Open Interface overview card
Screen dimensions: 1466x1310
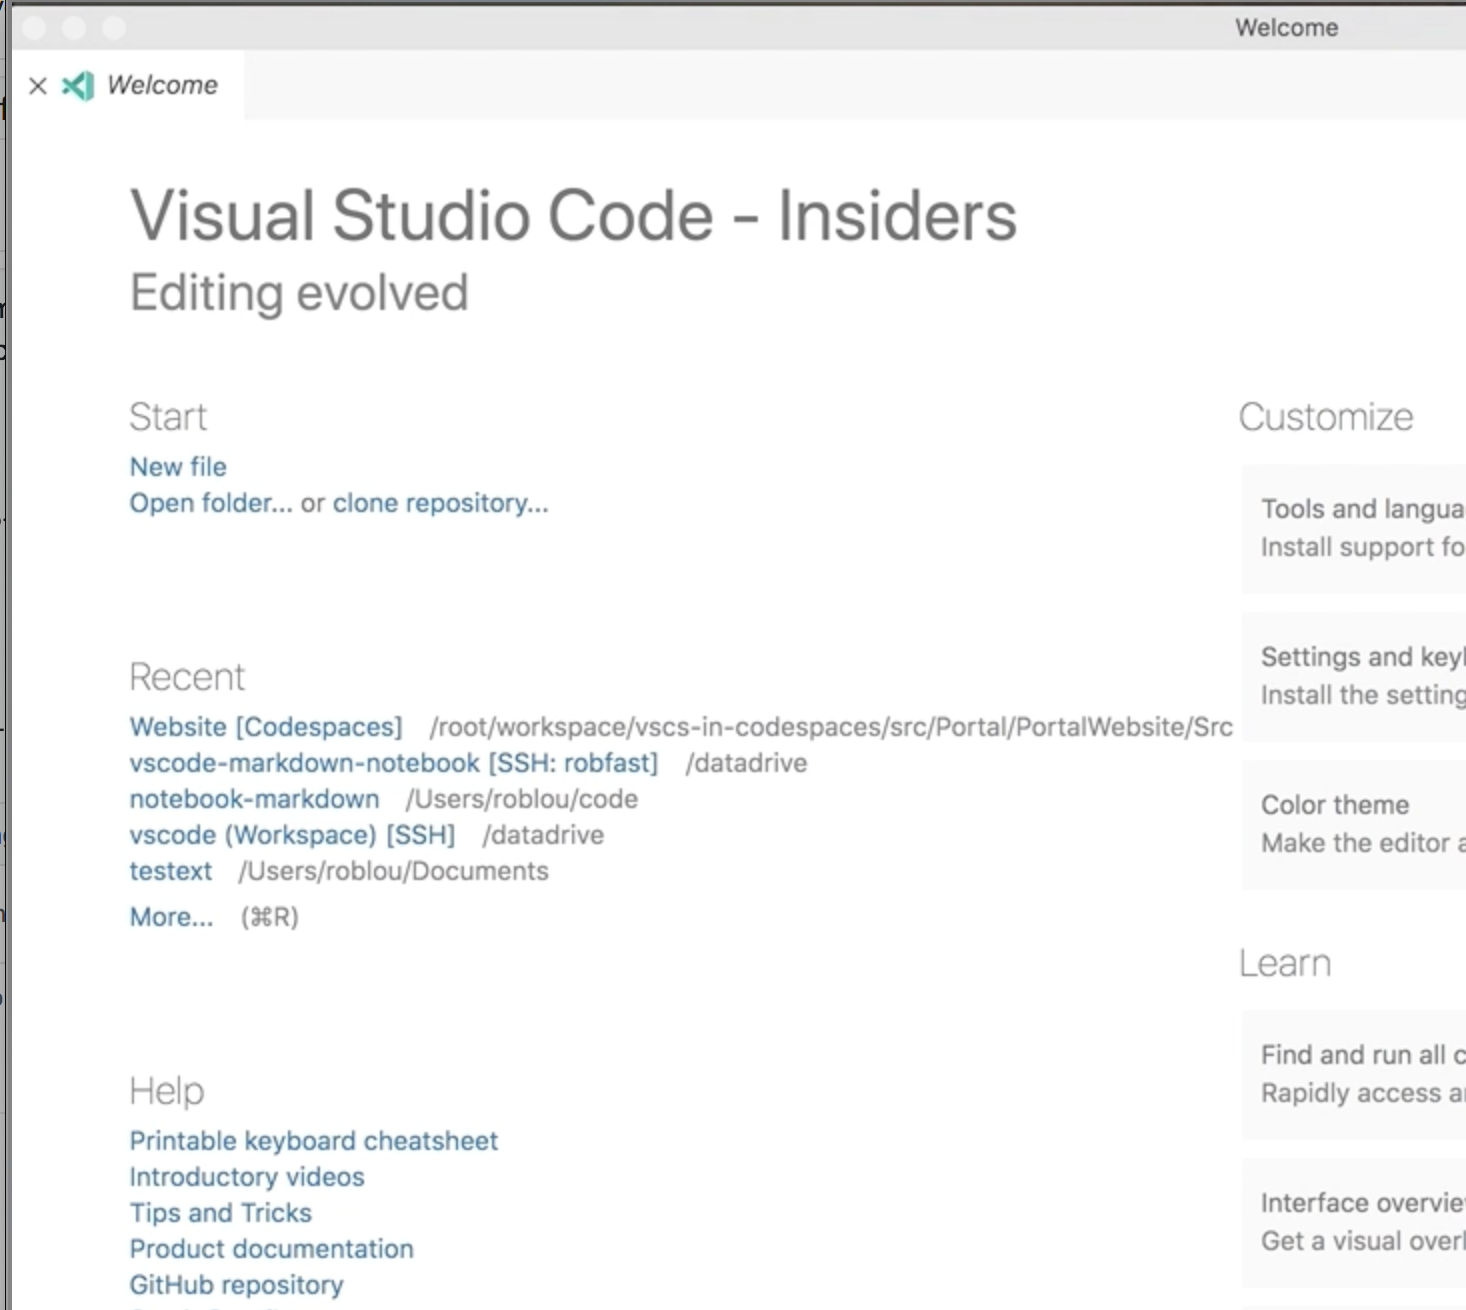pos(1354,1223)
